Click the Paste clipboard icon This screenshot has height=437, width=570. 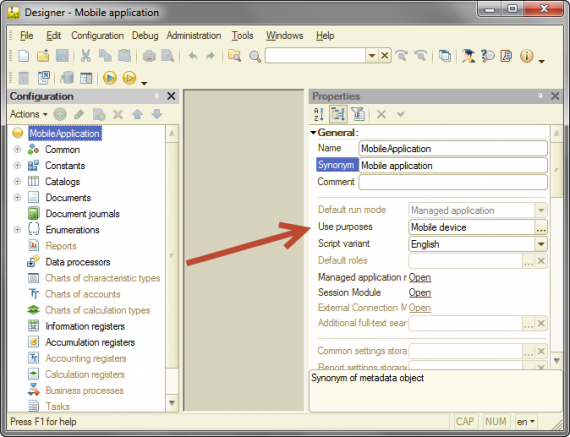pyautogui.click(x=125, y=56)
